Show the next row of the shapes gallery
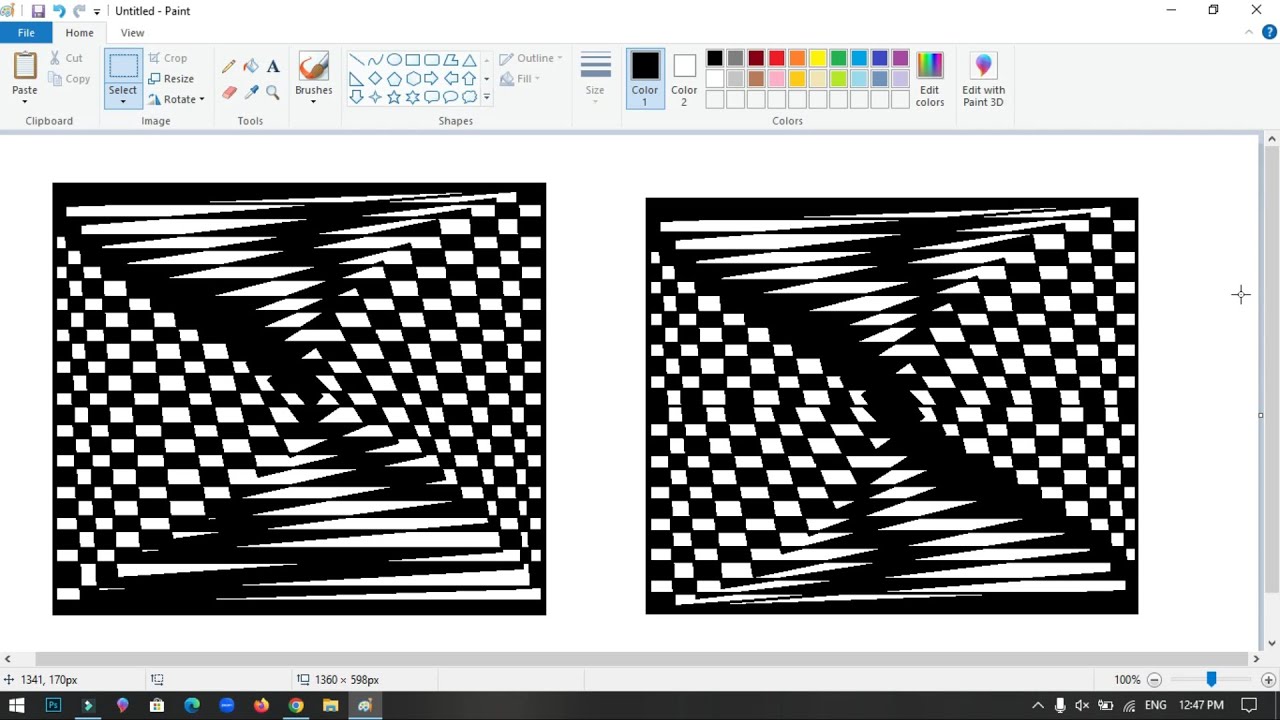 point(487,78)
